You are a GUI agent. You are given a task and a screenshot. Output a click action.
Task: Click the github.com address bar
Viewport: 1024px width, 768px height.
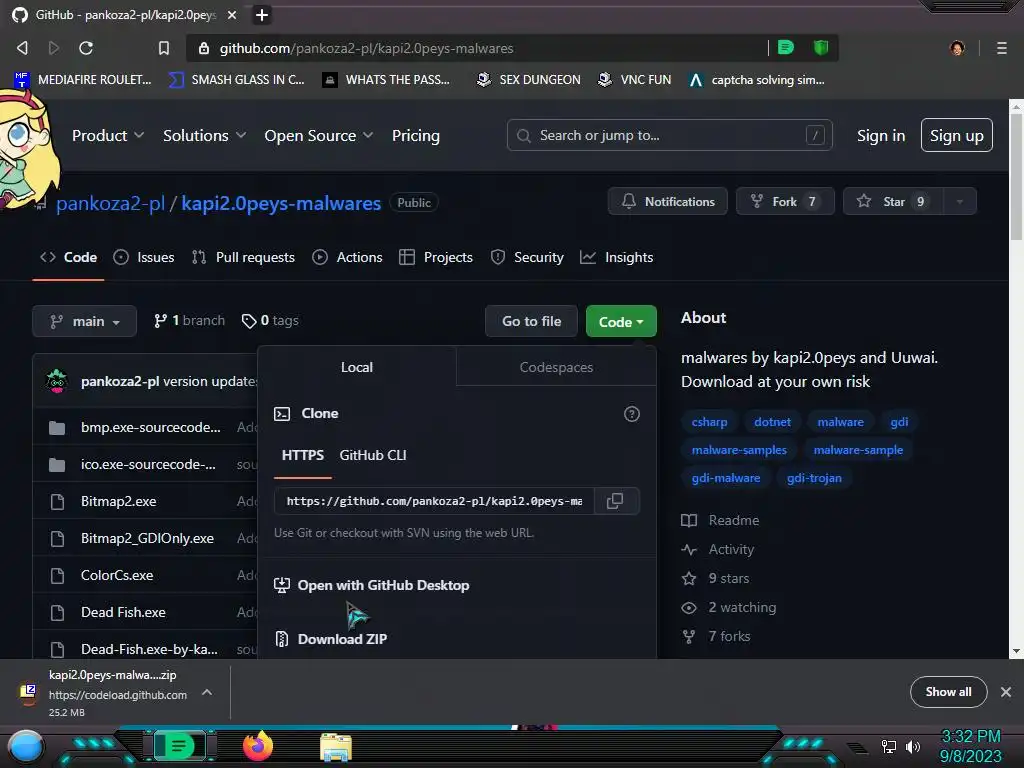tap(477, 48)
